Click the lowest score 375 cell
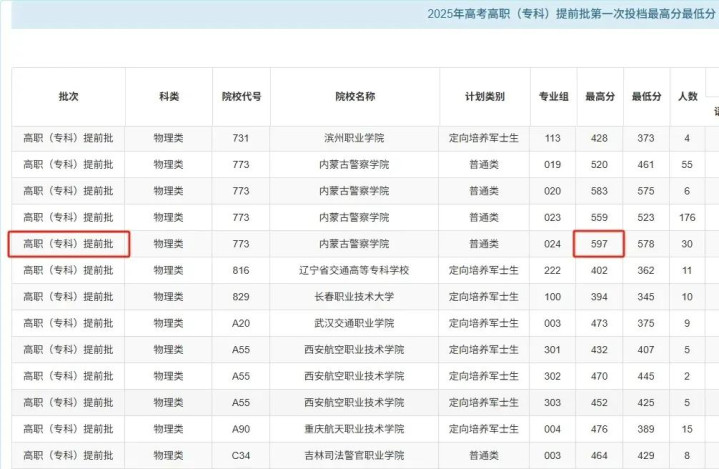The image size is (719, 469). (646, 323)
